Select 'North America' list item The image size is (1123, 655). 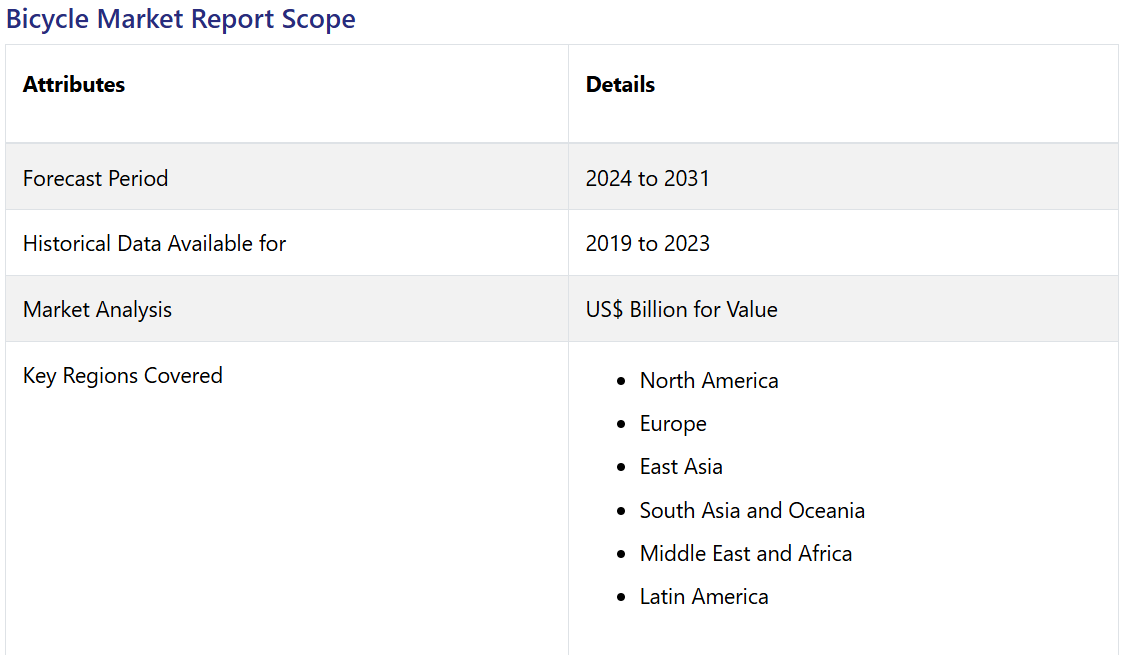(x=709, y=380)
